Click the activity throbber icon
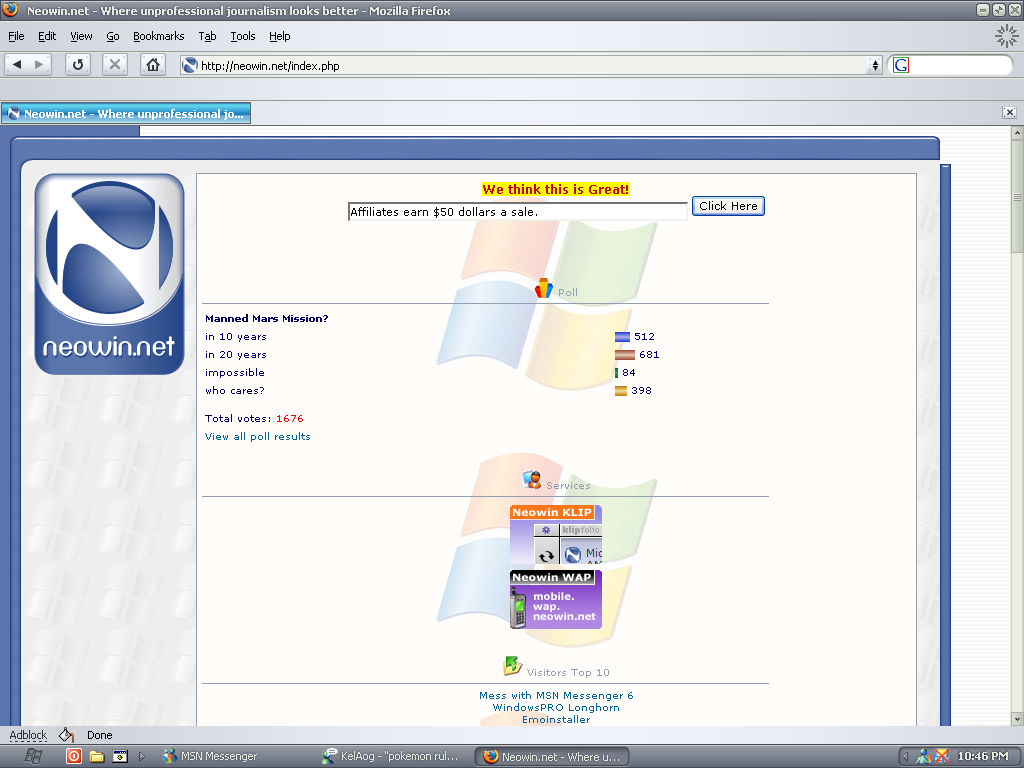This screenshot has height=768, width=1024. pyautogui.click(x=1006, y=36)
